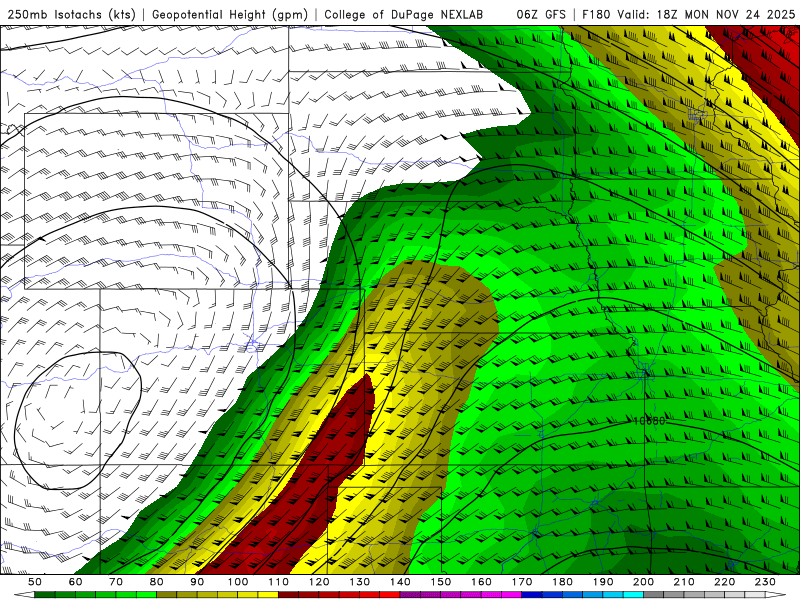Click the 230 value on the color scale
Image resolution: width=800 pixels, height=600 pixels.
click(x=765, y=582)
